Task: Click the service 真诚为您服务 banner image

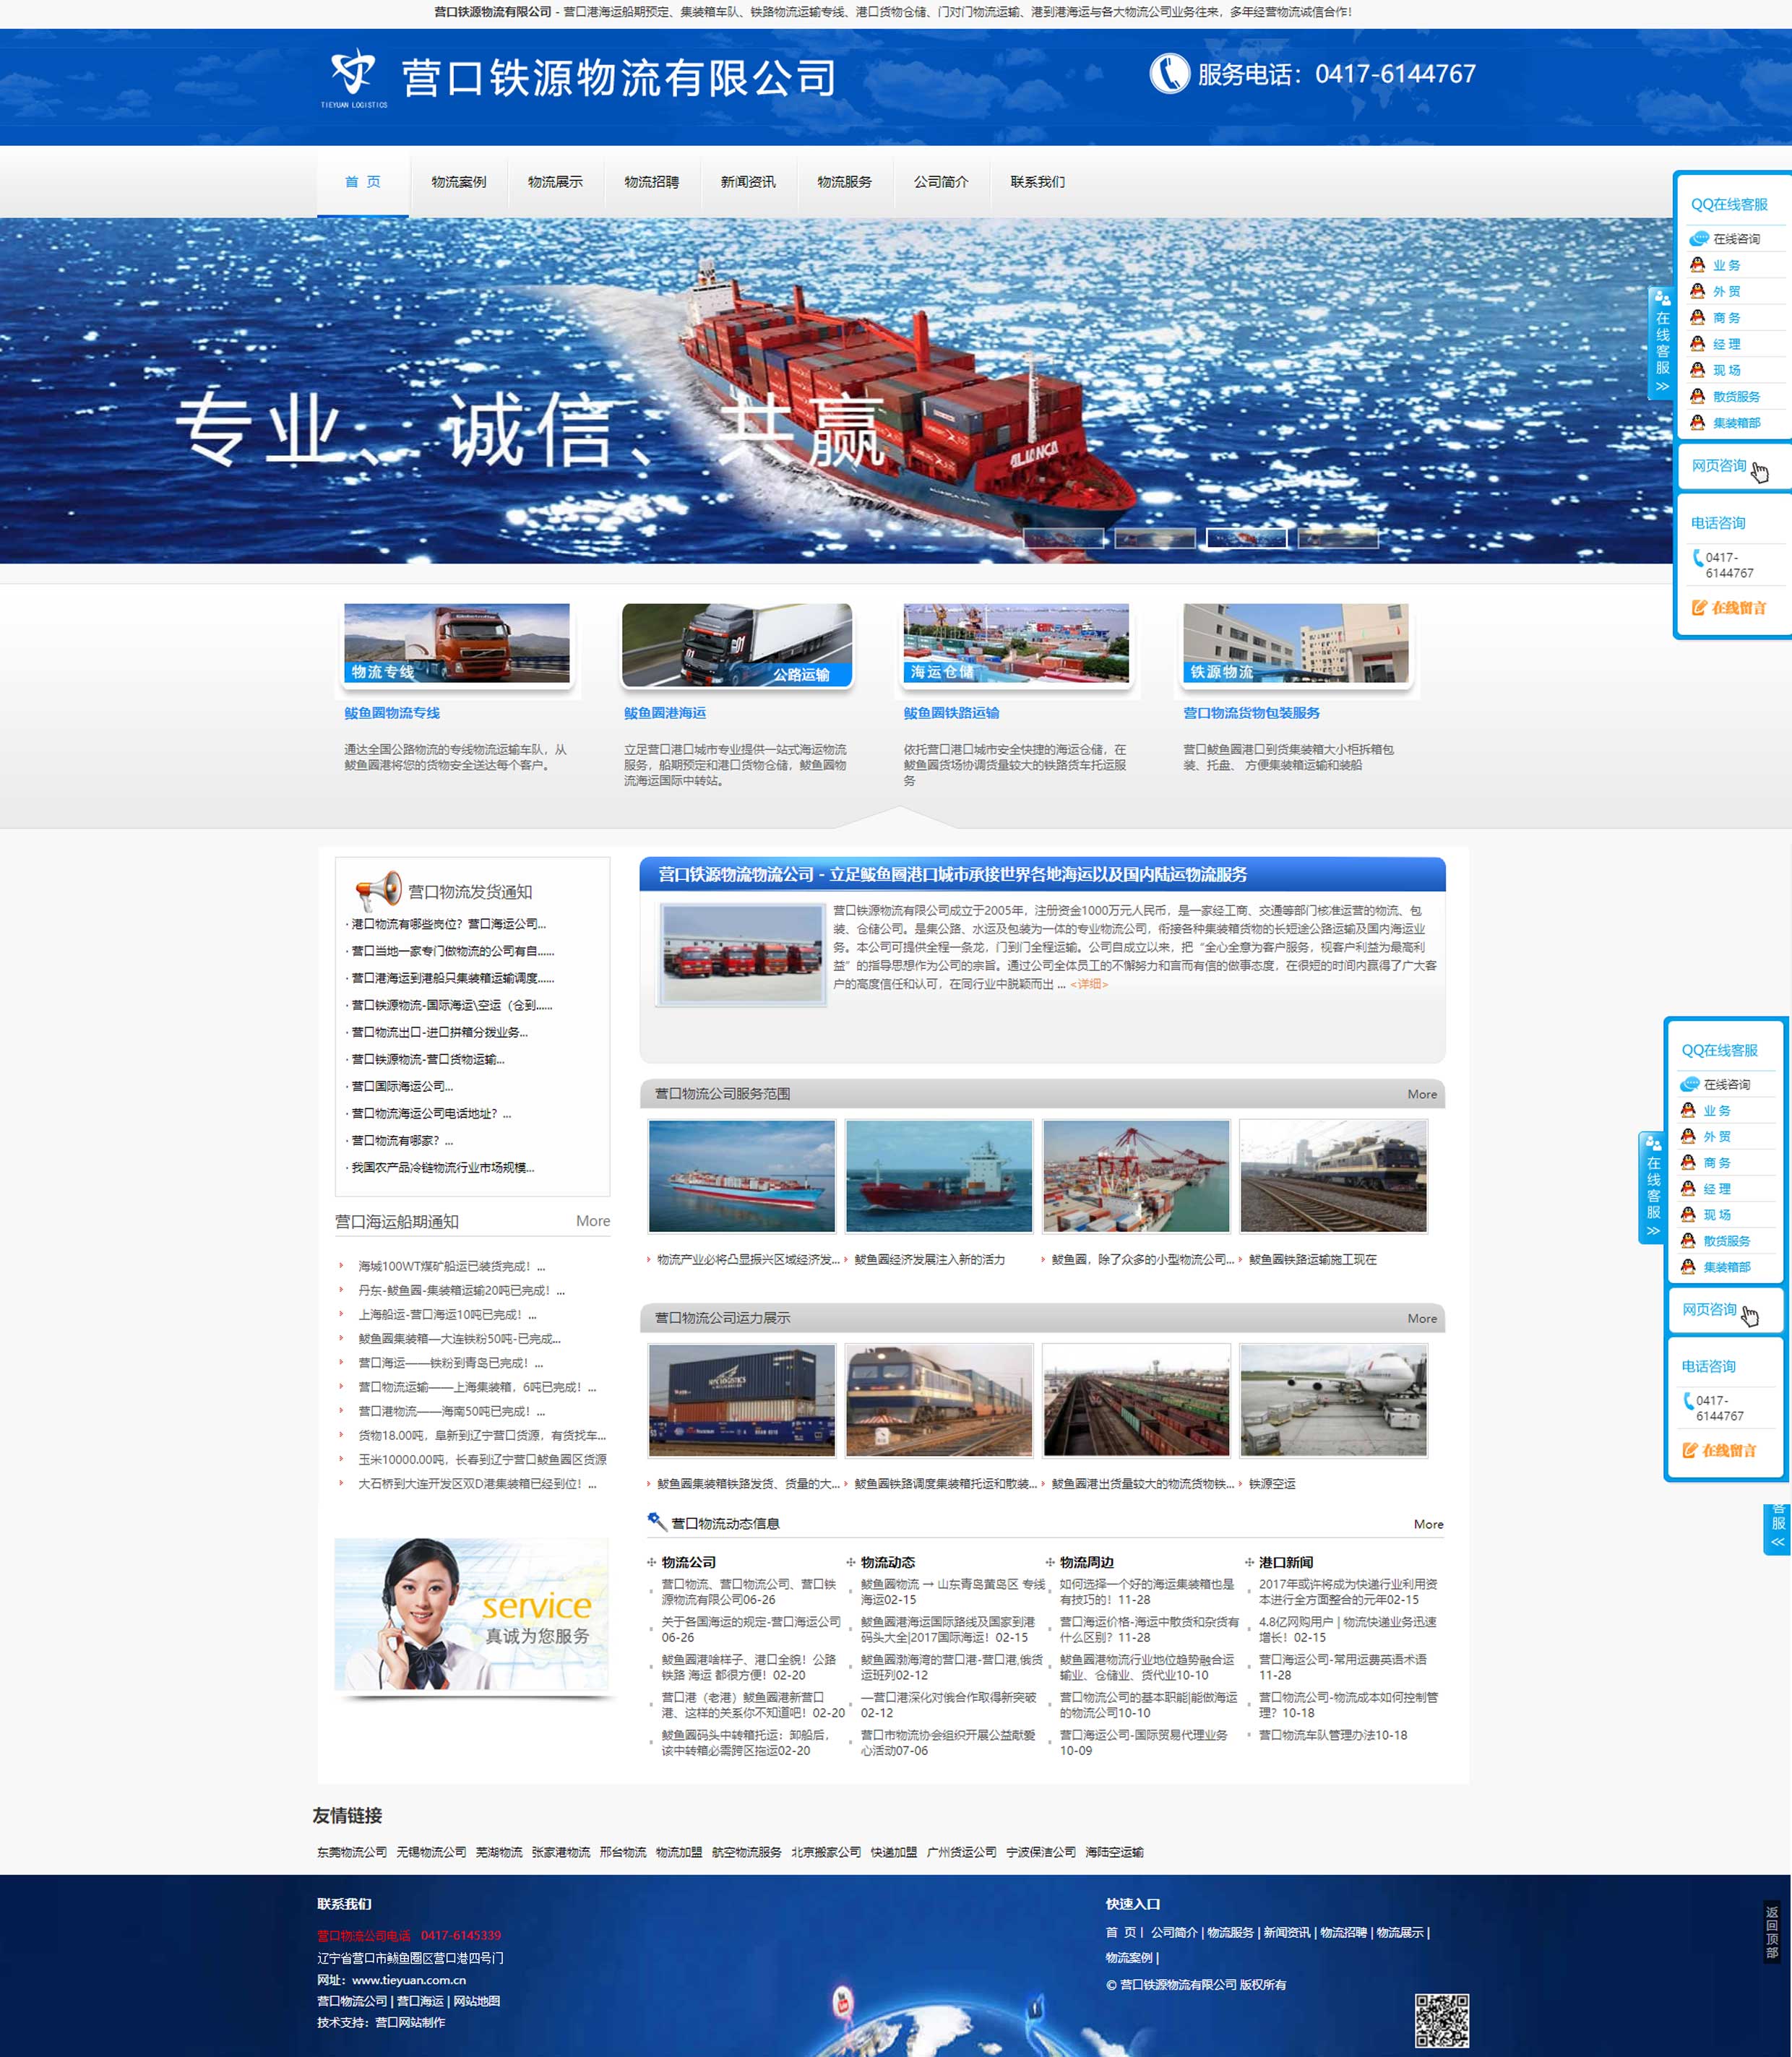Action: pyautogui.click(x=471, y=1614)
